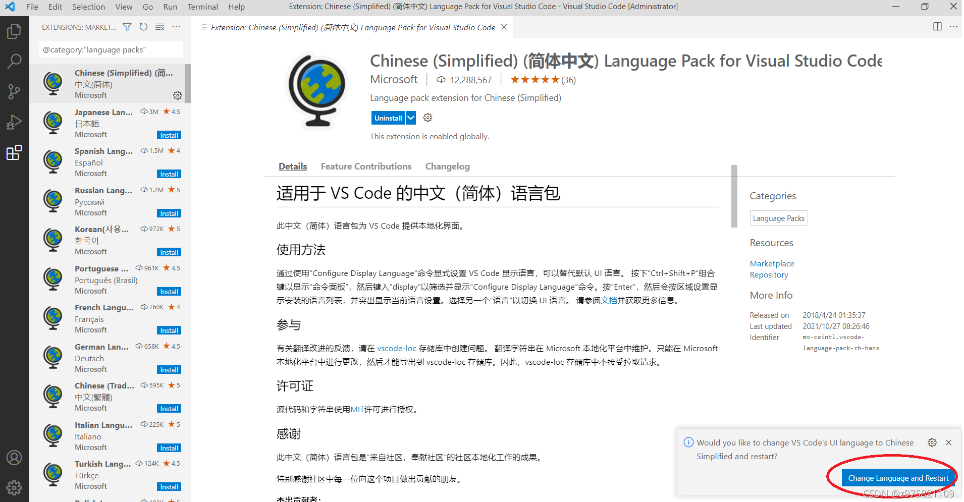Open the Selection menu
This screenshot has height=502, width=964.
pos(89,7)
